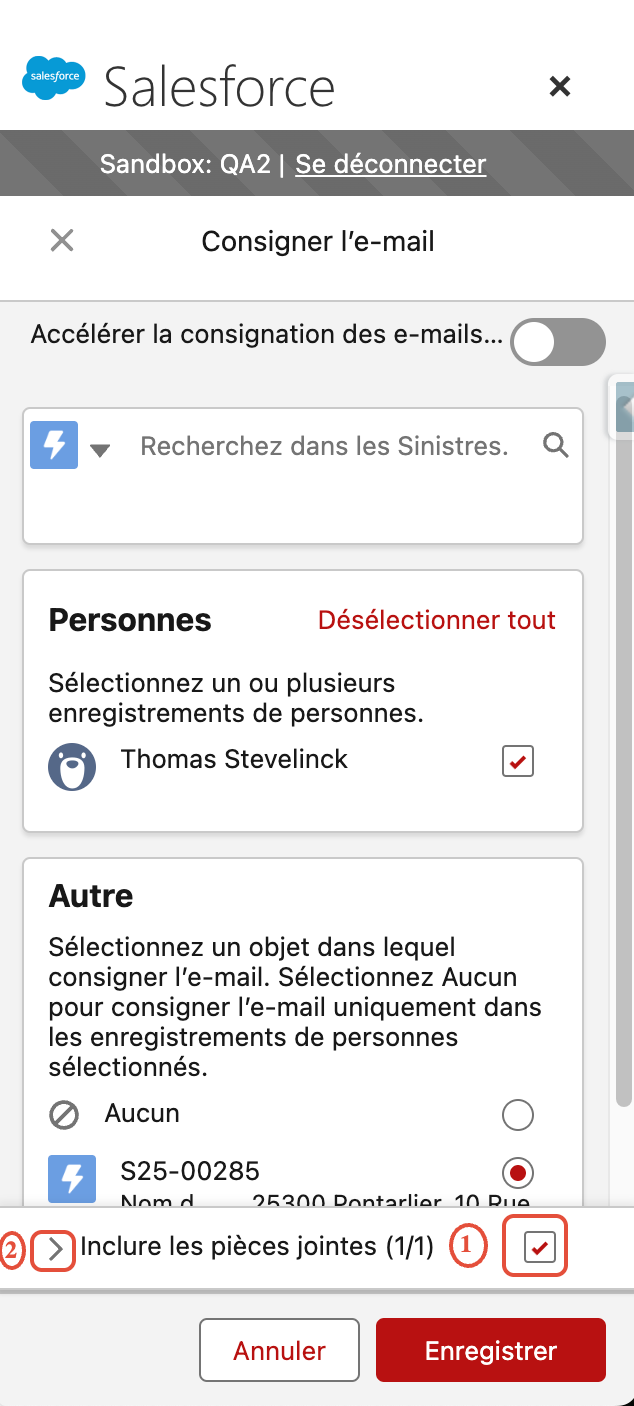The height and width of the screenshot is (1406, 634).
Task: Click the Annuler button
Action: click(279, 1351)
